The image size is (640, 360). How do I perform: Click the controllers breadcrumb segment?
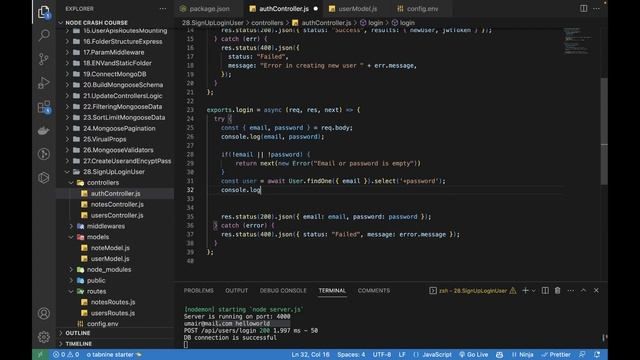[267, 23]
